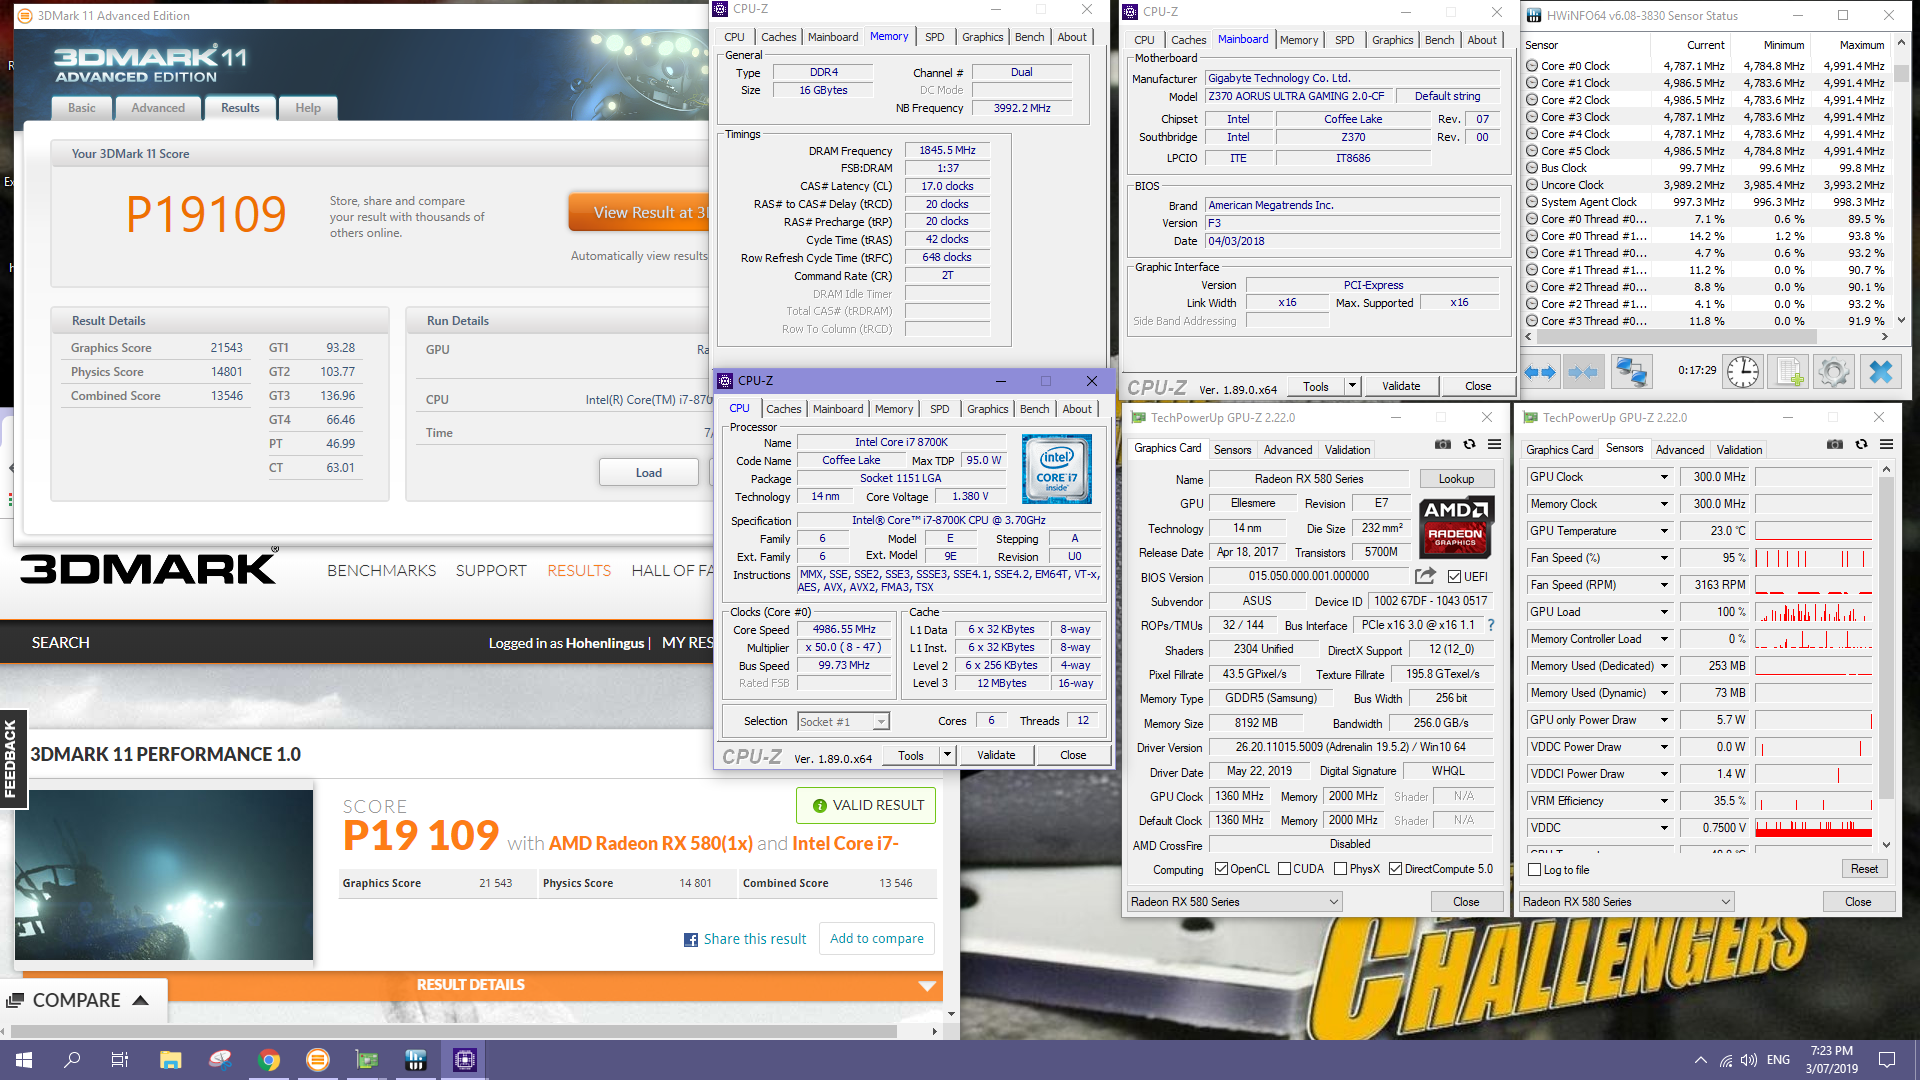Screen dimensions: 1920x1080
Task: Open VRM Efficiency sensor dropdown
Action: (1664, 801)
